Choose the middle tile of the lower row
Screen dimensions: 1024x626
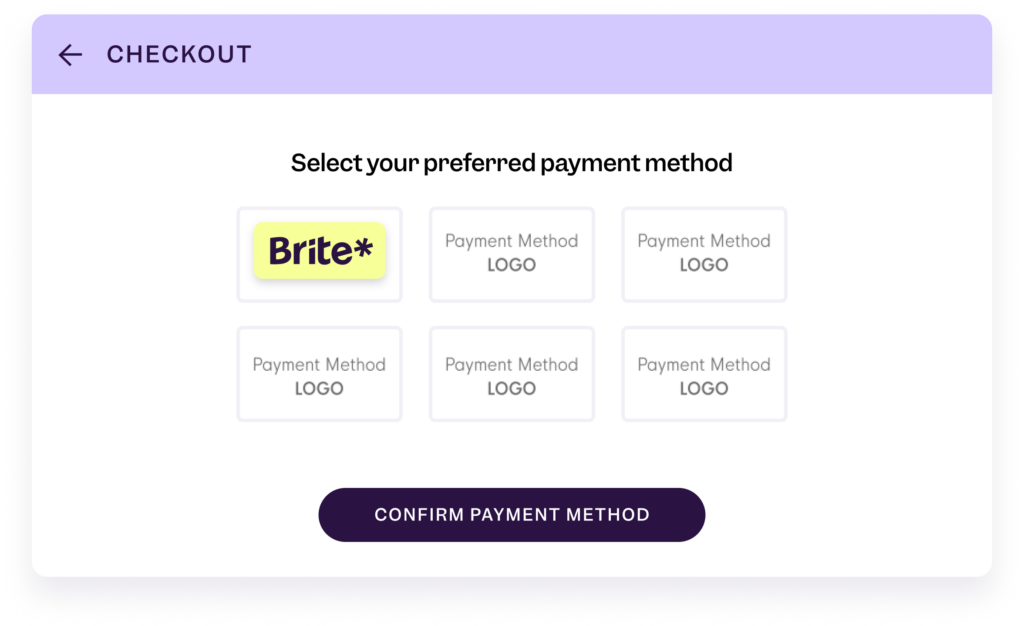511,374
